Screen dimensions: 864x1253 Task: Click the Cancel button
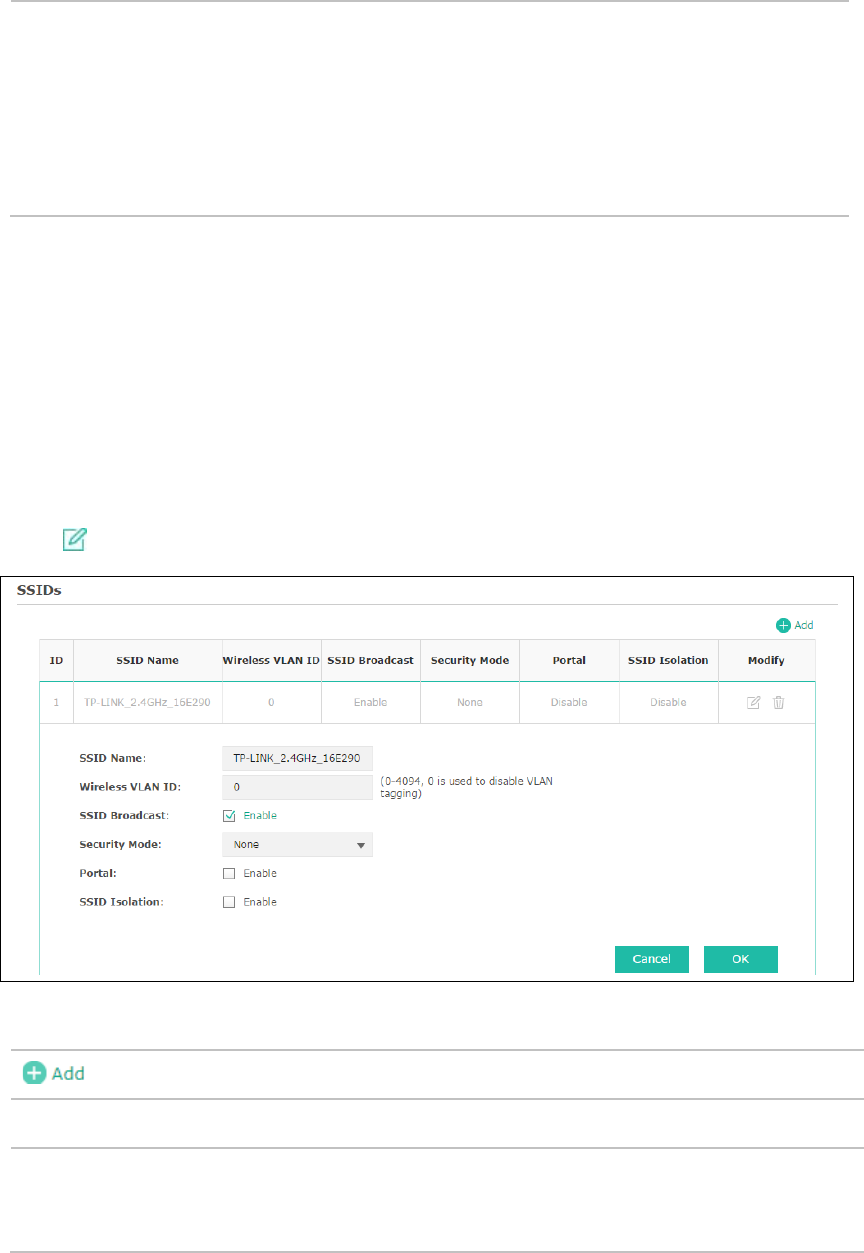[651, 959]
